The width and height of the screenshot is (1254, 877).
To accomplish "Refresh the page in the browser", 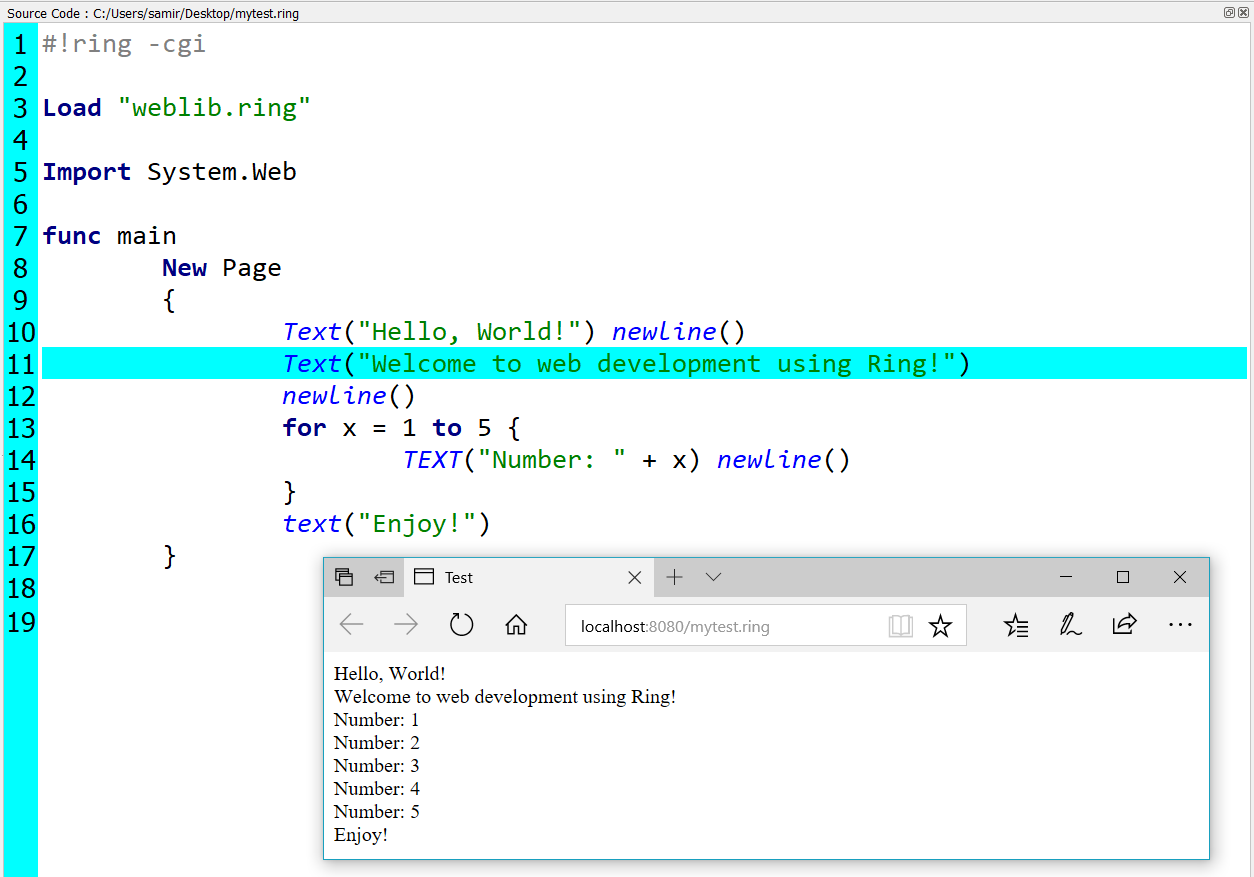I will [461, 624].
